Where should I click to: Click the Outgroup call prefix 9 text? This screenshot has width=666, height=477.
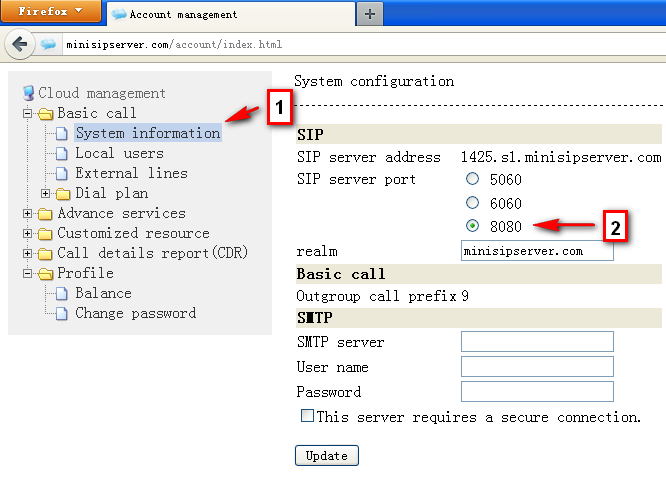(382, 296)
